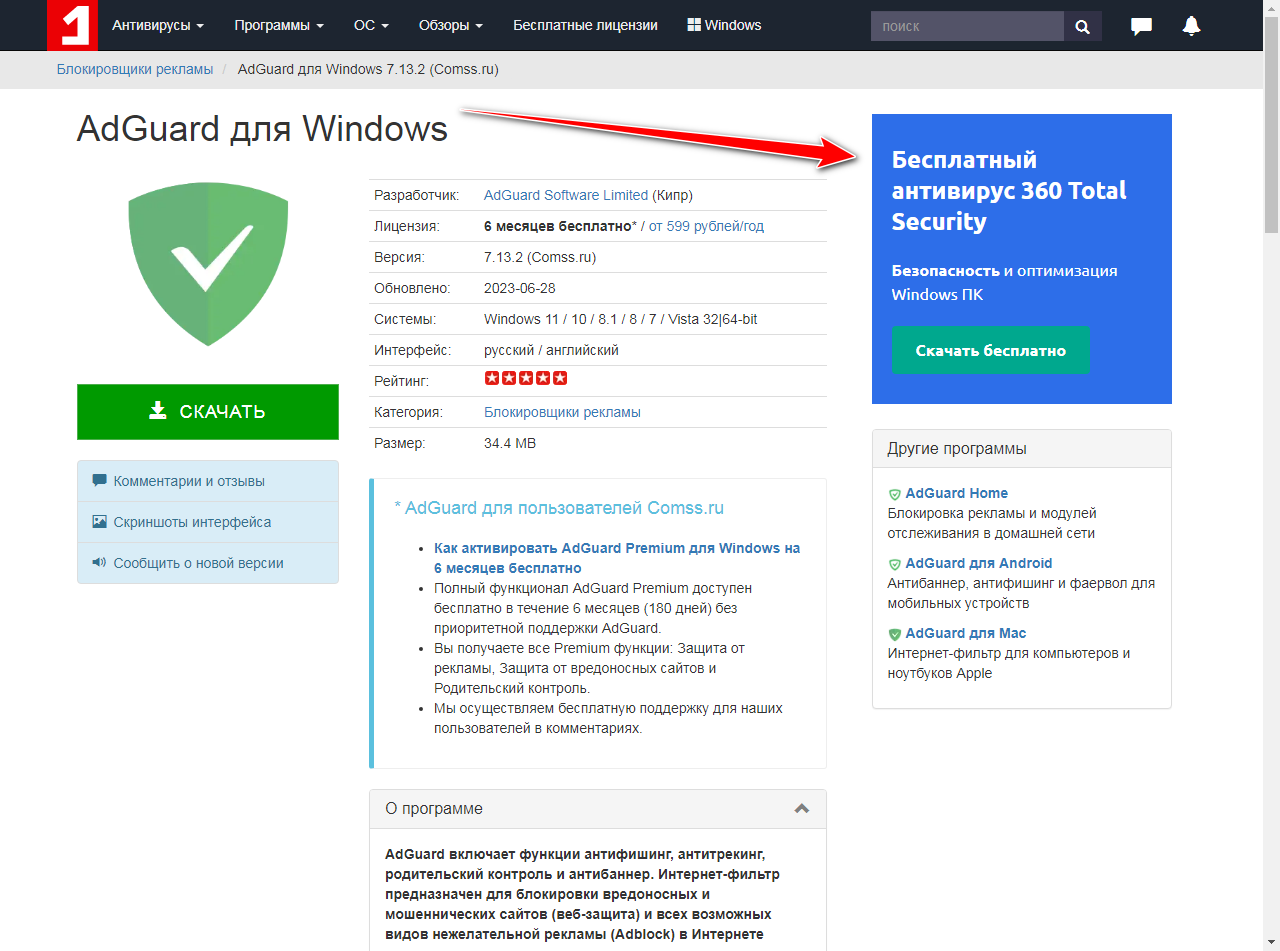1280x951 pixels.
Task: Expand the Обзоры menu
Action: (x=451, y=25)
